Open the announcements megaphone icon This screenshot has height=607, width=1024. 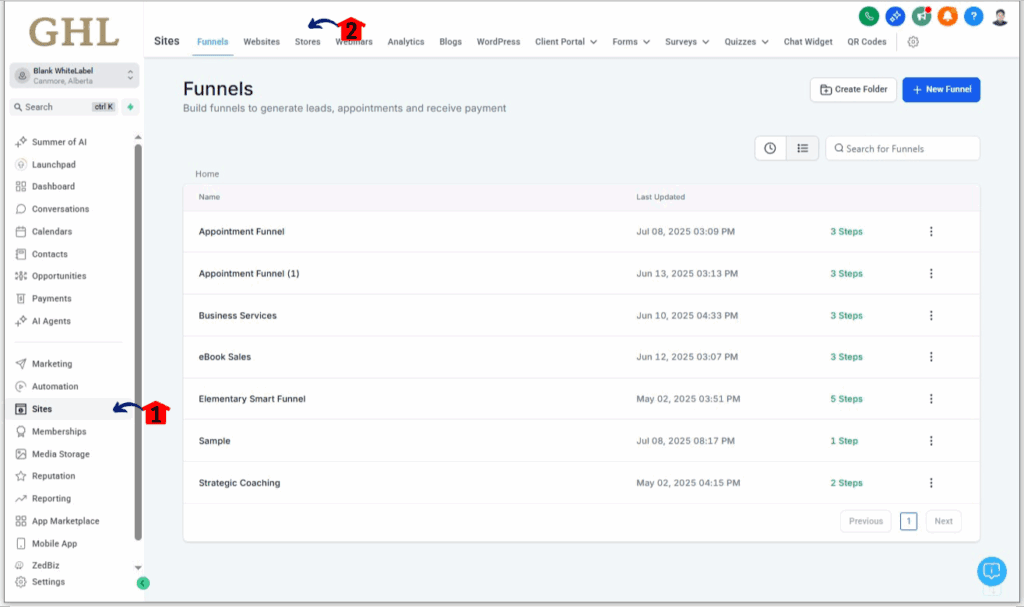(921, 16)
